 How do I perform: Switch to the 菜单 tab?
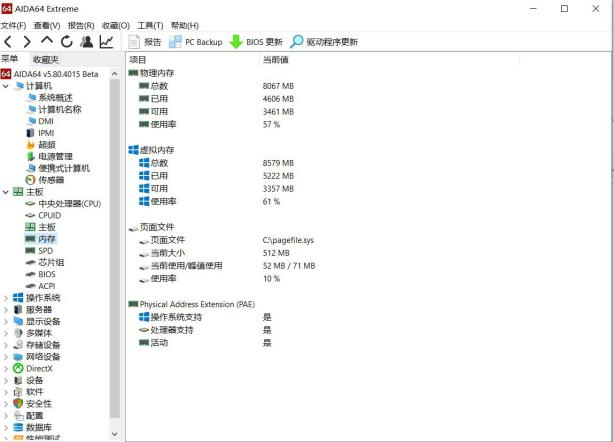[10, 59]
